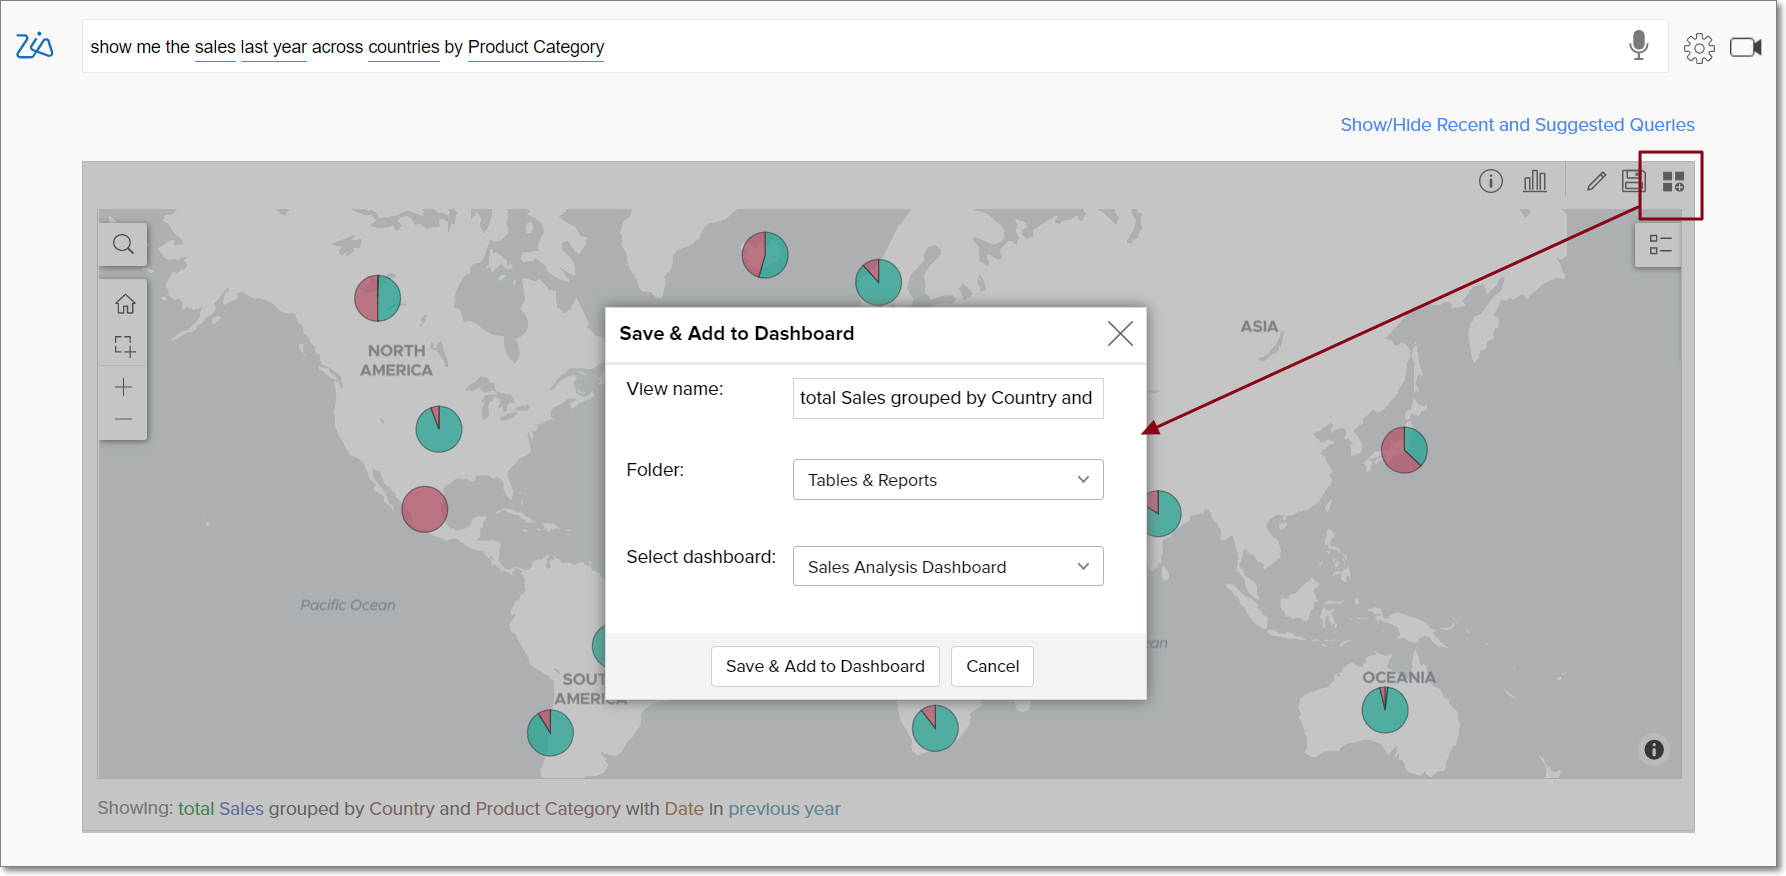Viewport: 1786px width, 876px height.
Task: Click the pencil edit icon
Action: point(1596,181)
